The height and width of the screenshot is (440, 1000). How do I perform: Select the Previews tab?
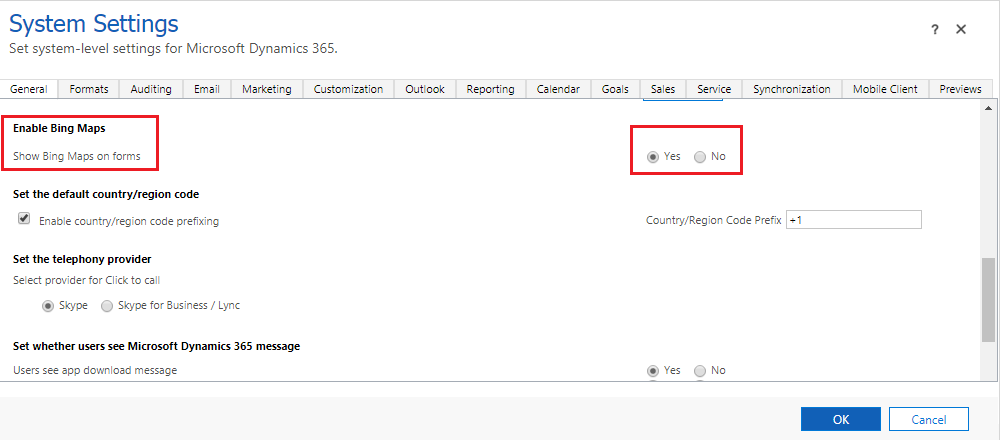960,89
